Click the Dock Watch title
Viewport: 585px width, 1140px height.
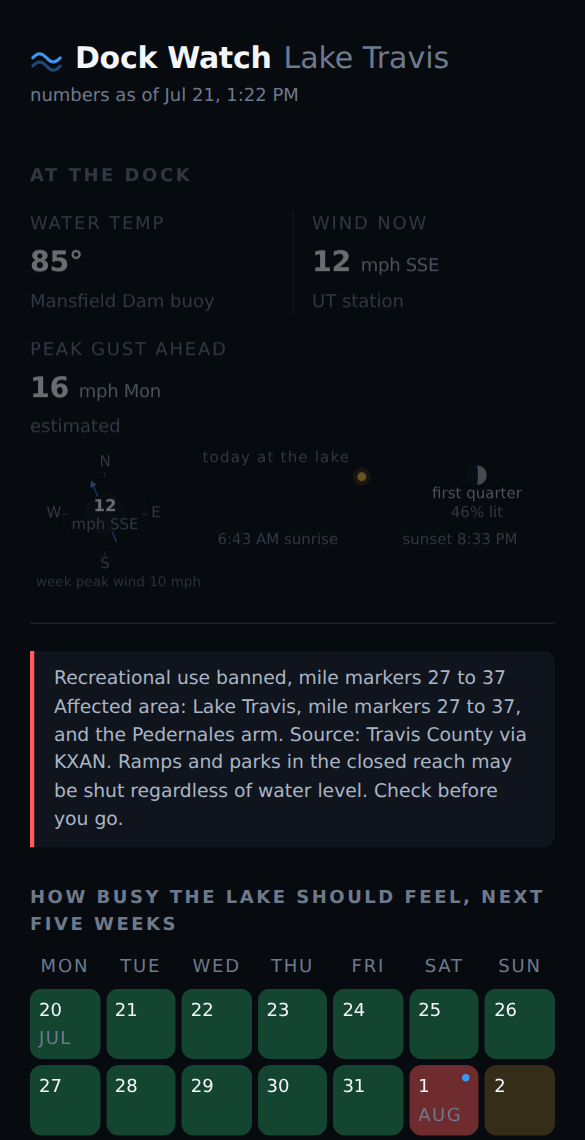173,58
